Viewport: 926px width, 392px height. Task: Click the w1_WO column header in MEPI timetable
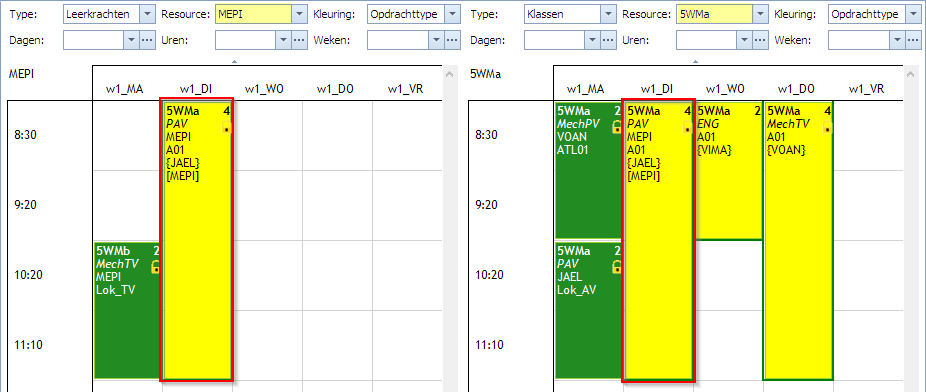pos(265,89)
